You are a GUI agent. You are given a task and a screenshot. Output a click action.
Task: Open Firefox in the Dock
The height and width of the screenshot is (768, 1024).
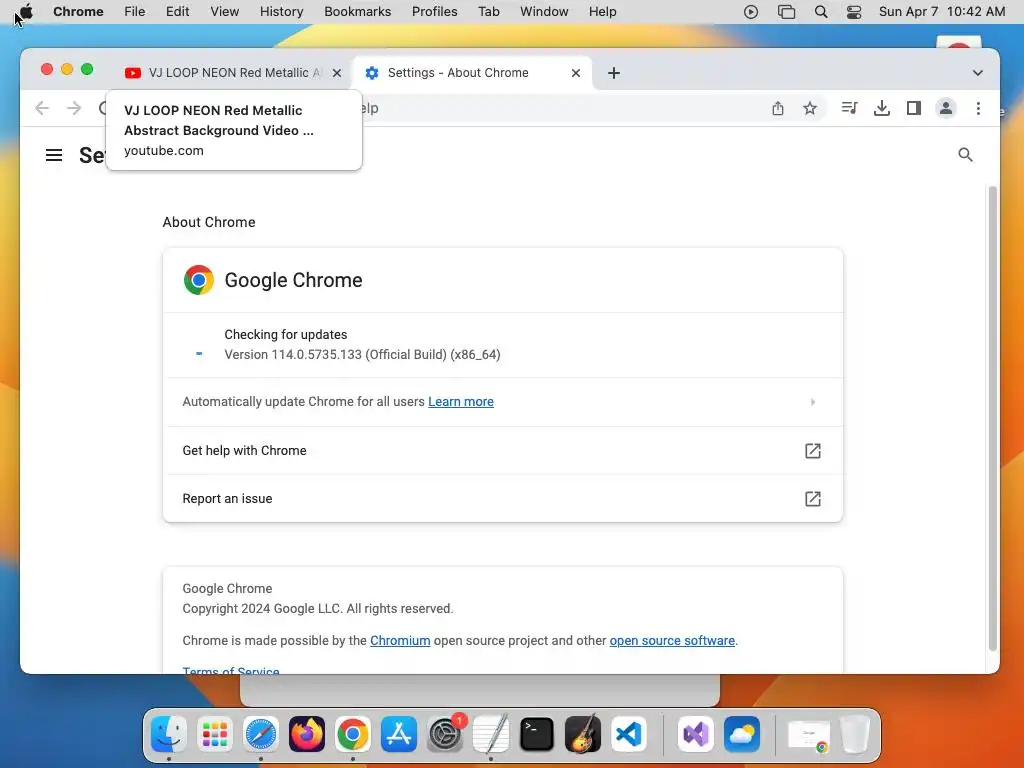[307, 735]
